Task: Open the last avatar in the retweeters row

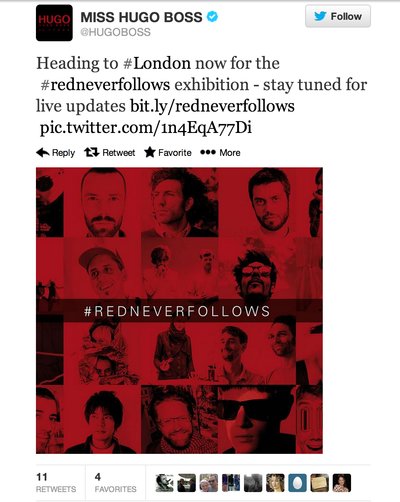Action: [342, 483]
